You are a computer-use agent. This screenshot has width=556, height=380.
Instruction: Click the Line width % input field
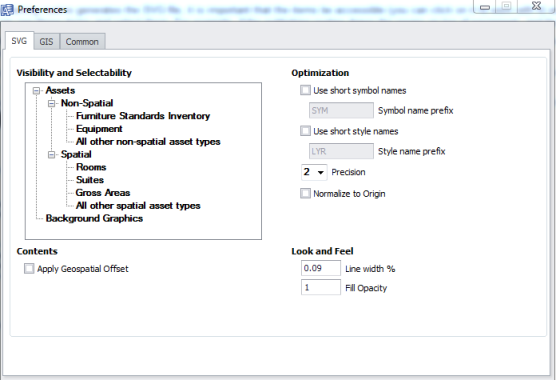tap(321, 268)
